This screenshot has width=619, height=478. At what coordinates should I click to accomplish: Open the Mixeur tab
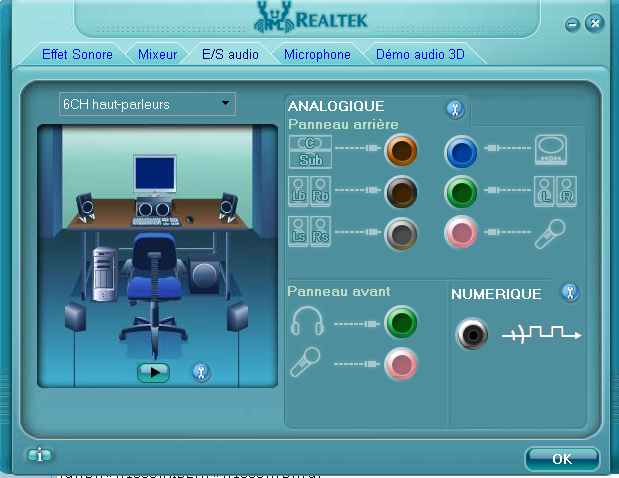[158, 54]
